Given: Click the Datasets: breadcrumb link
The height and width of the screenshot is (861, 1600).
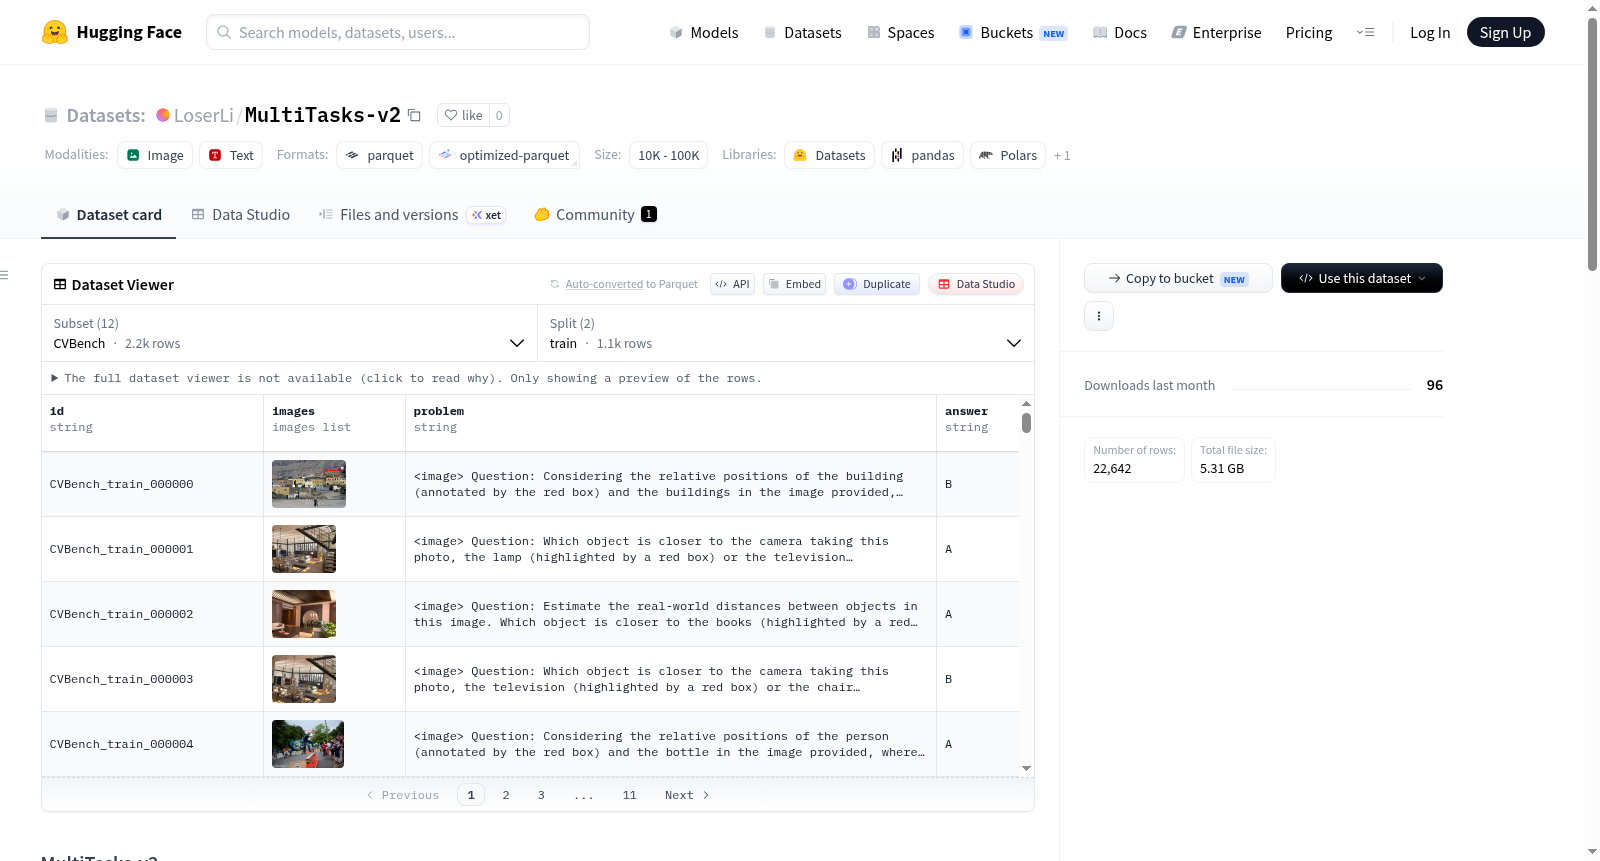Looking at the screenshot, I should 106,116.
